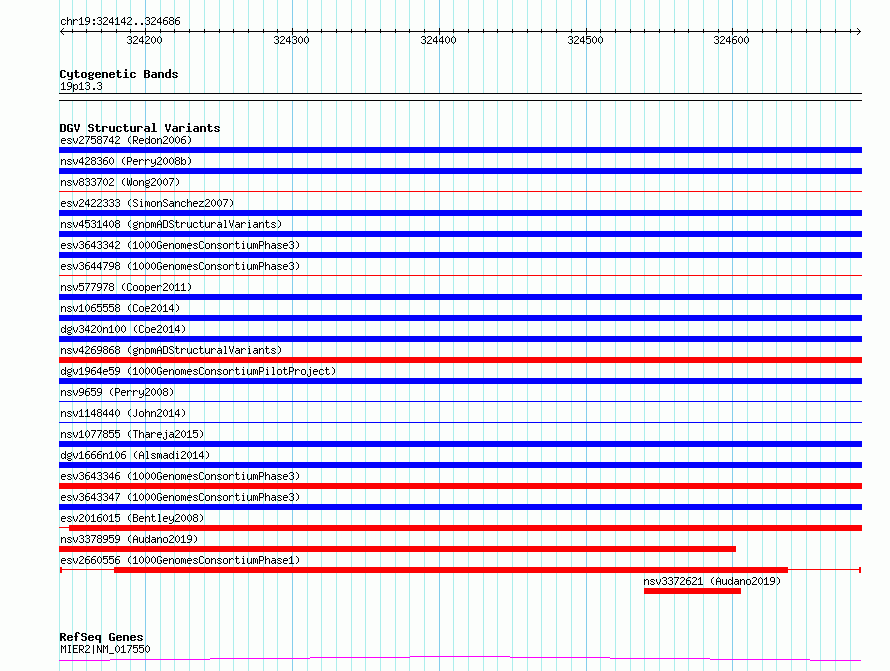Click nsv3378959 (Audano2019) variant label
Image resolution: width=890 pixels, height=671 pixels.
click(129, 539)
